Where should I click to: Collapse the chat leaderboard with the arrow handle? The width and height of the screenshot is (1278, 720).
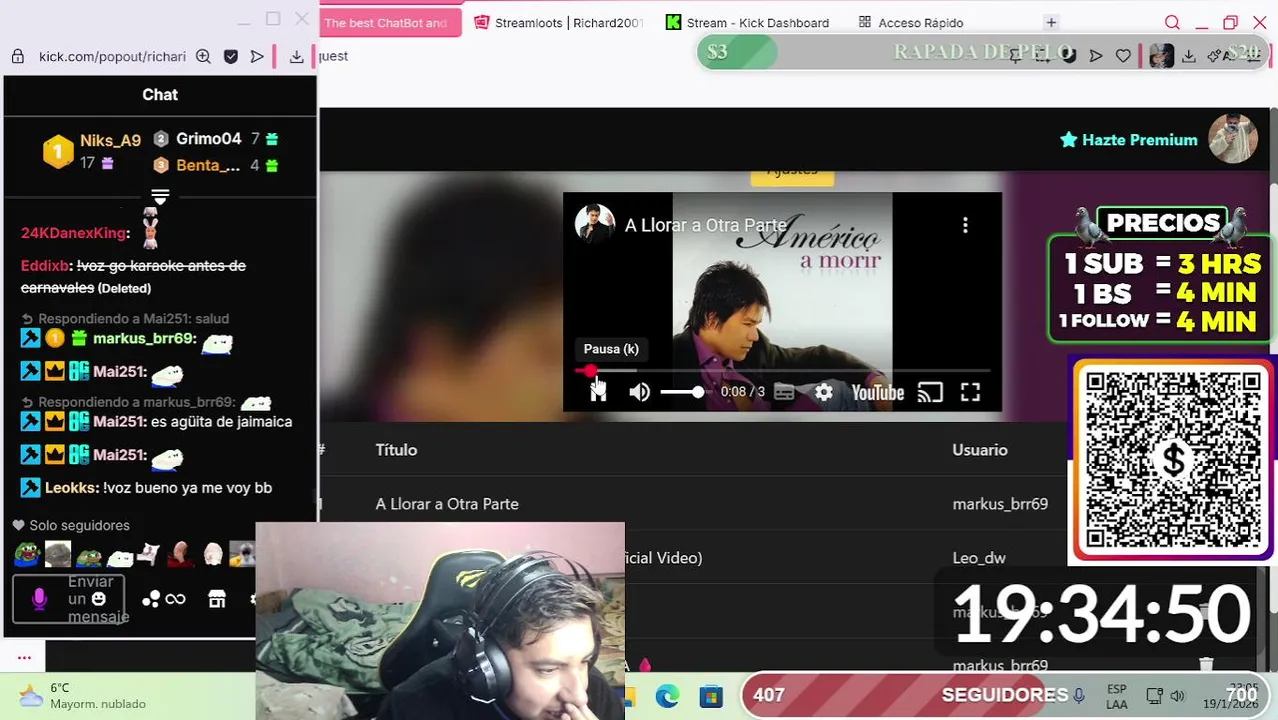pyautogui.click(x=160, y=196)
